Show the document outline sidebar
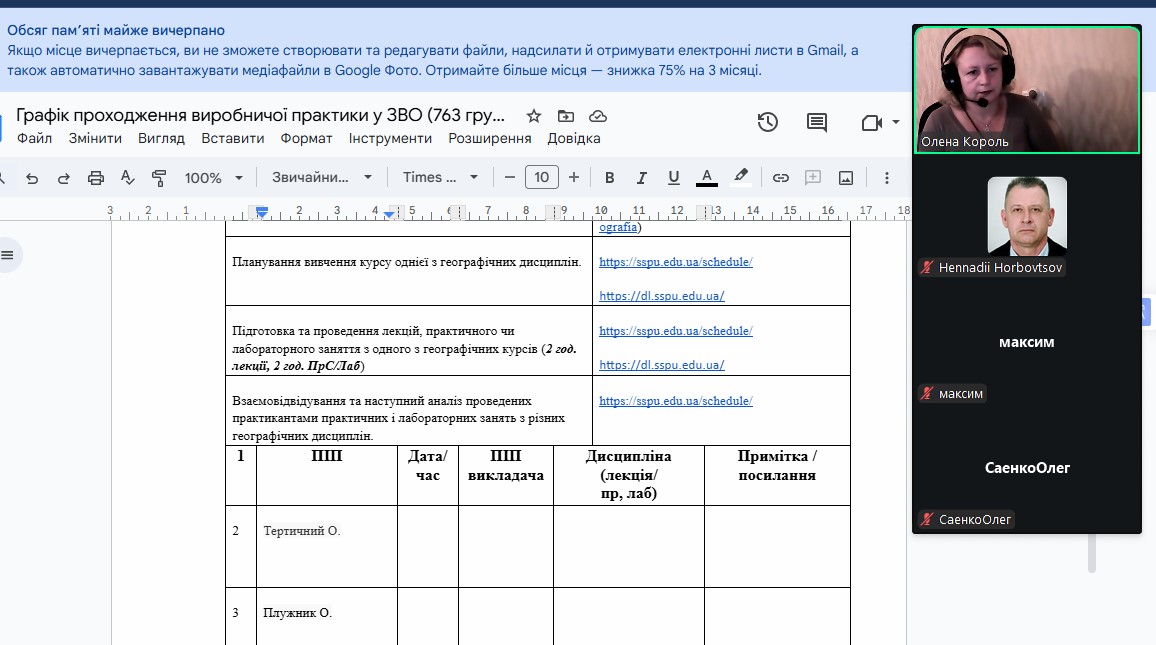The image size is (1156, 645). tap(8, 255)
